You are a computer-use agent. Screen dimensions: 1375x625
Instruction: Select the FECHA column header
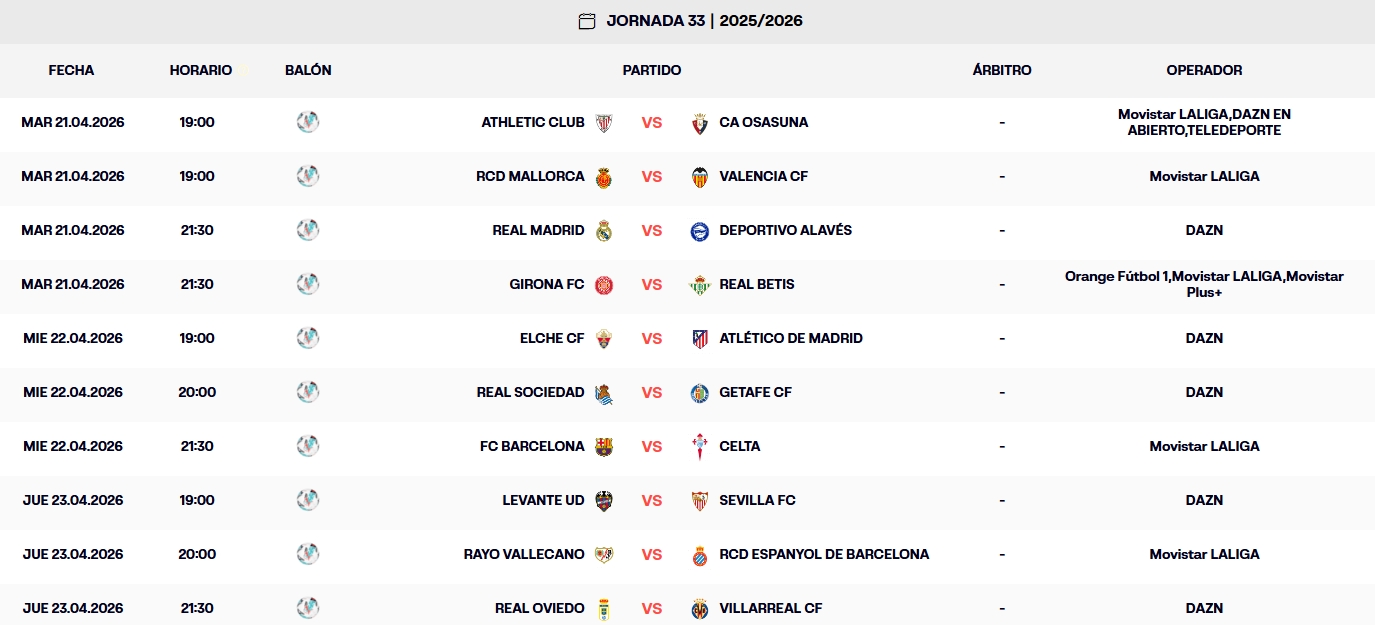point(70,70)
